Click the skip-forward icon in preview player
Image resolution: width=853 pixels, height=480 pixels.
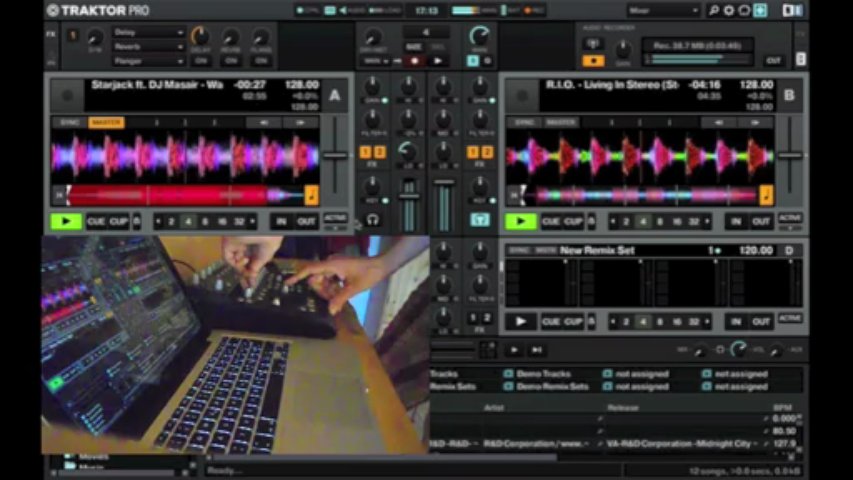coord(537,350)
